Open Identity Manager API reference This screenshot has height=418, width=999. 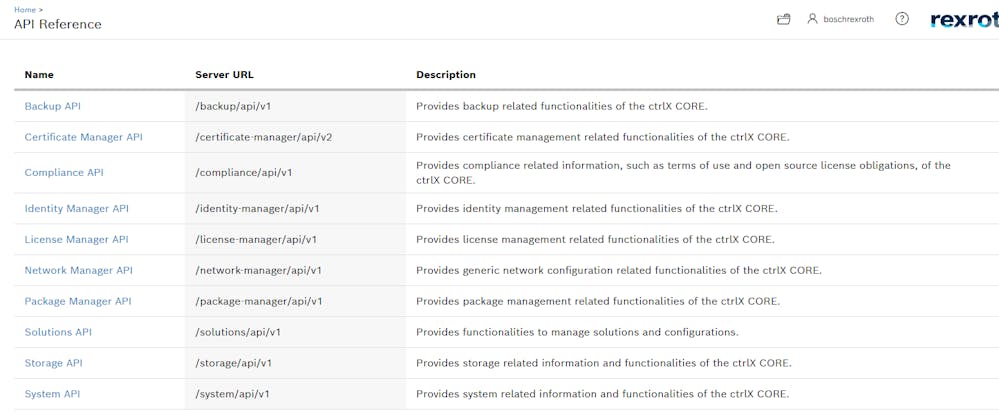(76, 209)
